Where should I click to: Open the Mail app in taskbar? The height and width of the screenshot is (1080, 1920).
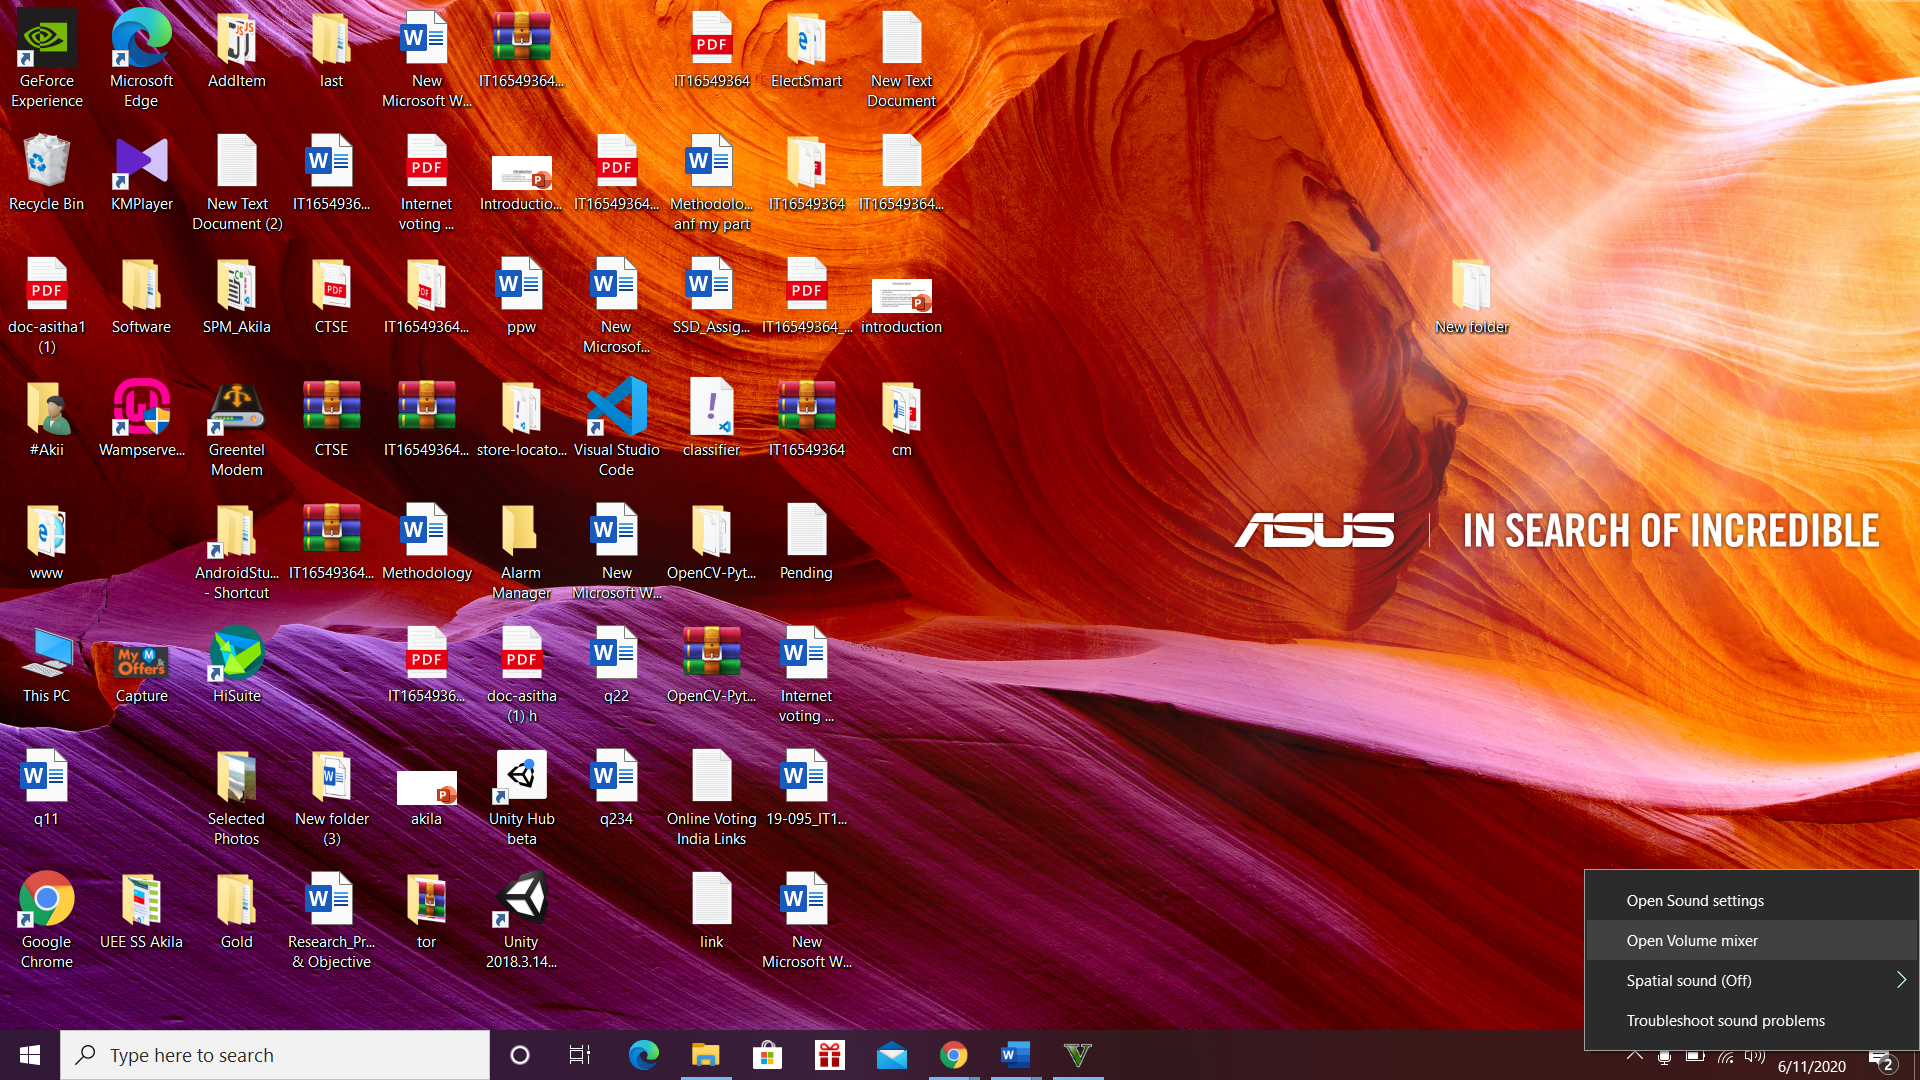[x=891, y=1055]
